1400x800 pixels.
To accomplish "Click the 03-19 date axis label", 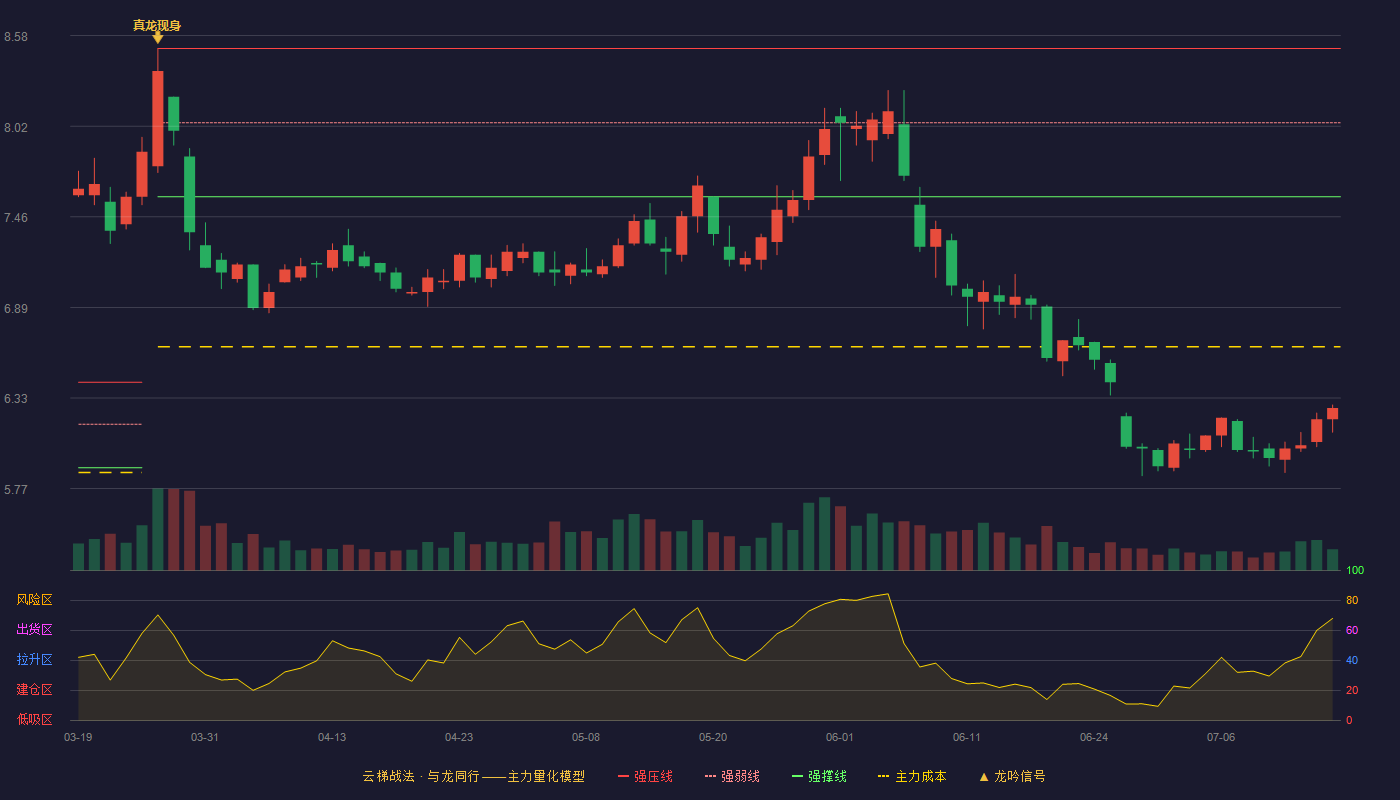I will point(78,737).
